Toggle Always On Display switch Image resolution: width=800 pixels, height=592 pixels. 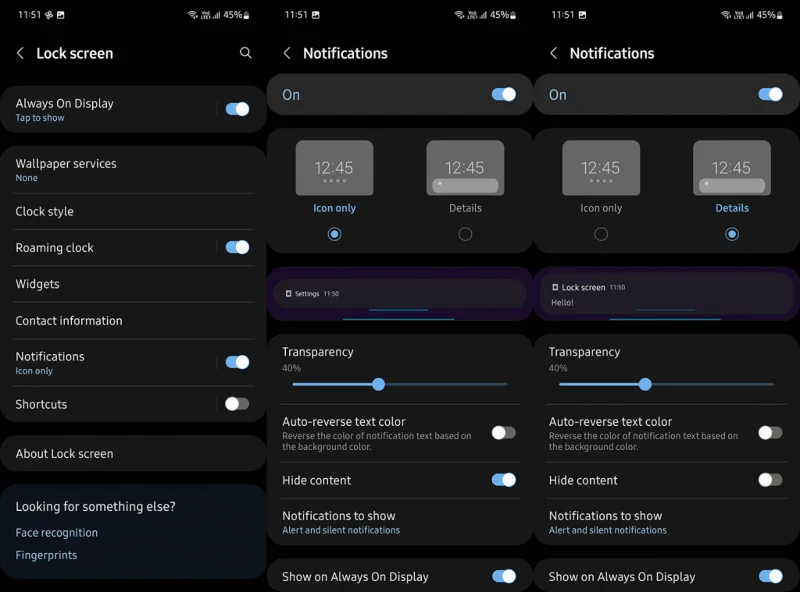point(237,109)
